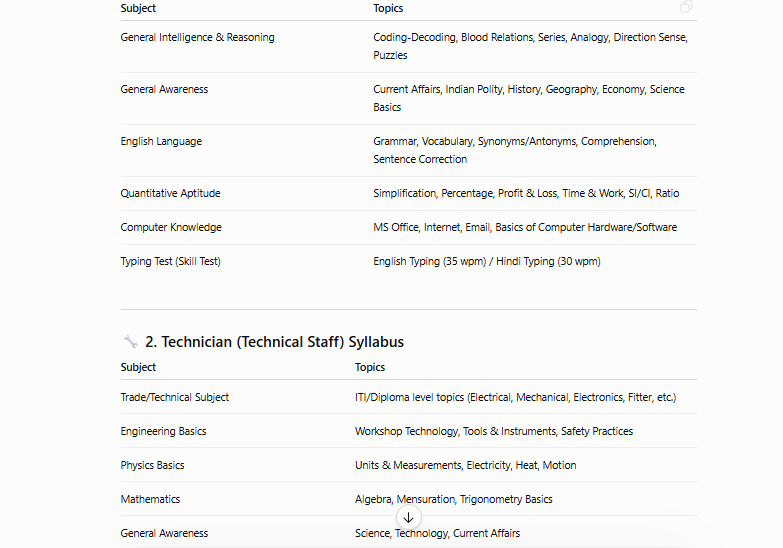The width and height of the screenshot is (783, 548).
Task: Click the Typing Test (Skill Test) row
Action: point(408,261)
